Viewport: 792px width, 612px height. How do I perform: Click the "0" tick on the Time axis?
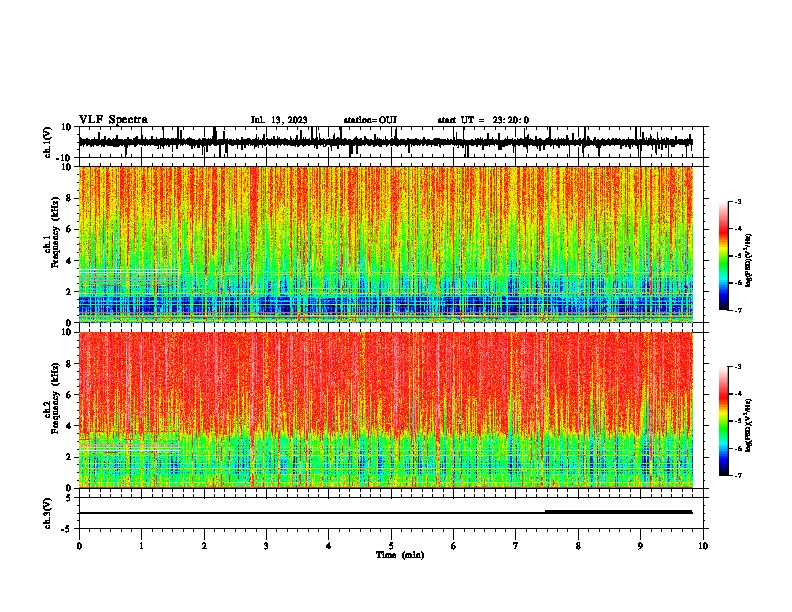pos(79,546)
